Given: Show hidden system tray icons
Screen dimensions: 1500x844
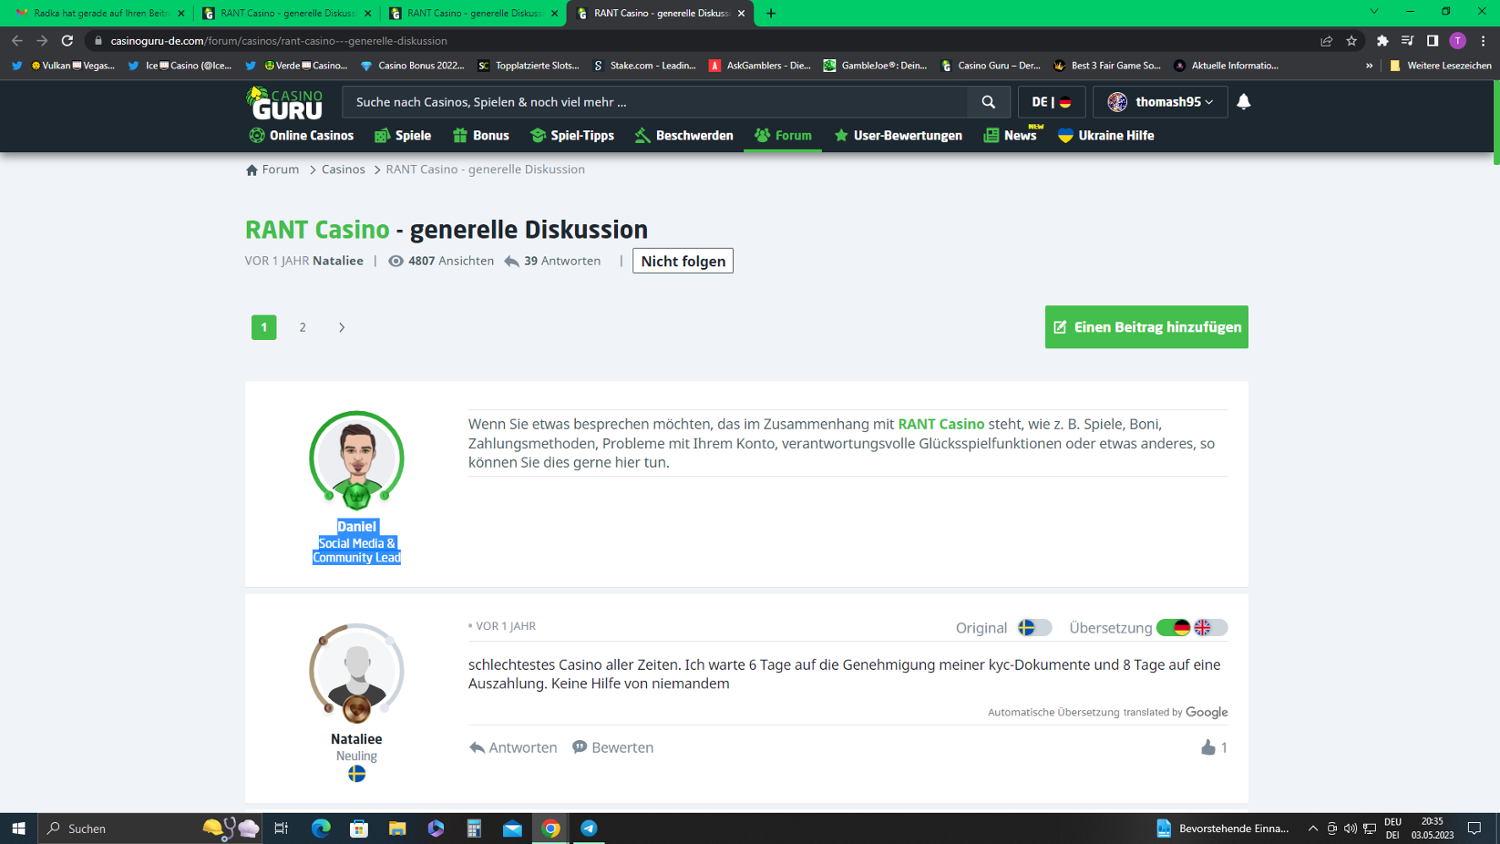Looking at the screenshot, I should click(x=1313, y=828).
